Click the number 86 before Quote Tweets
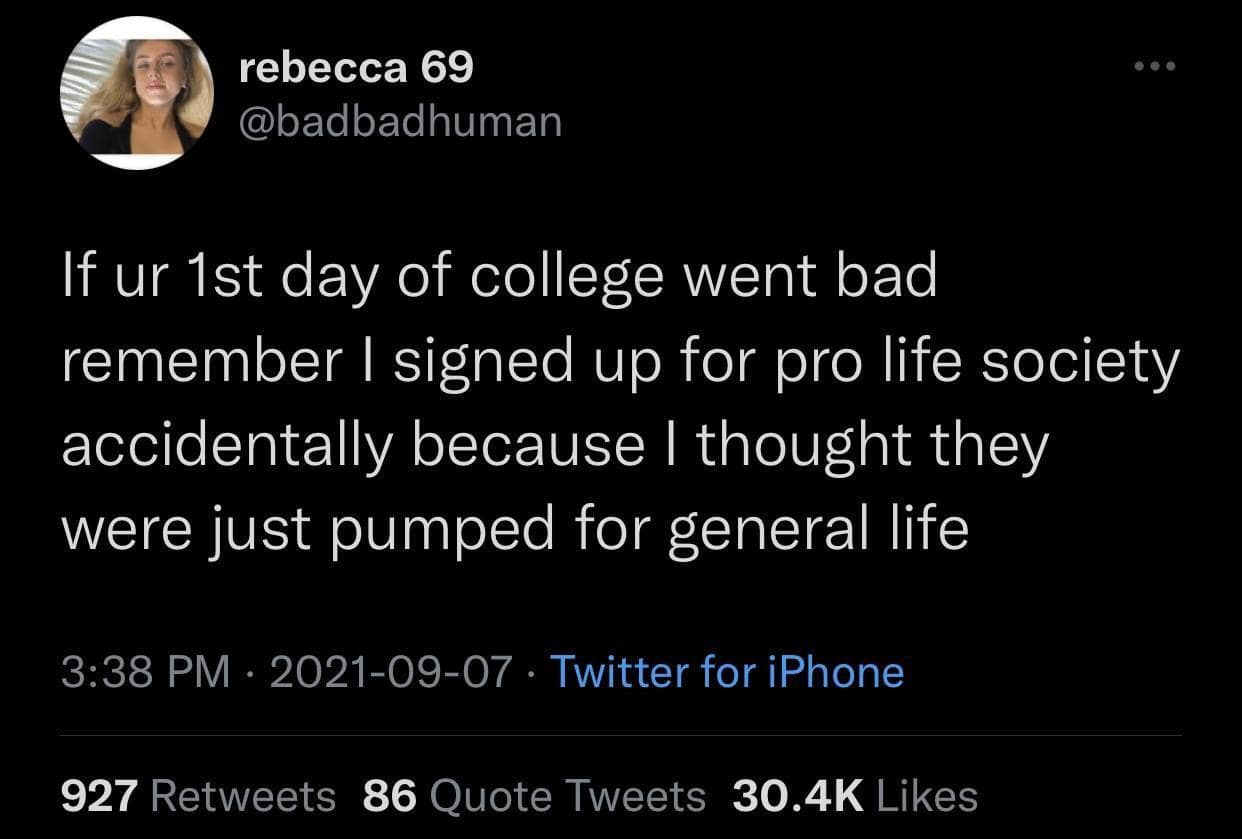The height and width of the screenshot is (839, 1242). 389,796
